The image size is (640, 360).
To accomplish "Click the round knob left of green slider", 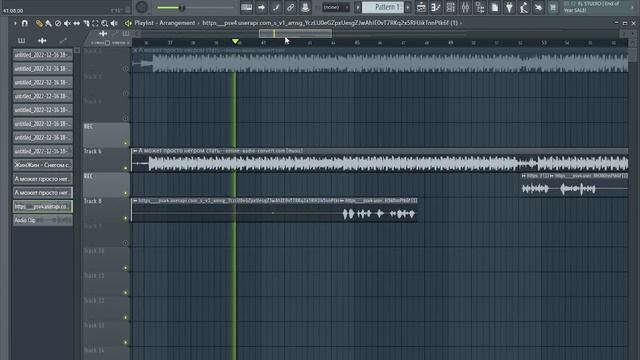I will coord(142,7).
